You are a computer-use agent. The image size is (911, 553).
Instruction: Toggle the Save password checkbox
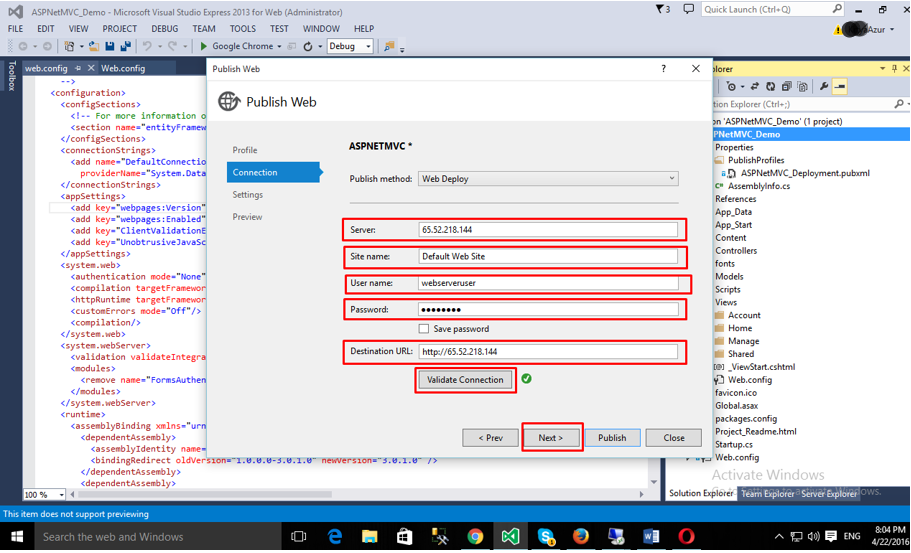coord(424,329)
